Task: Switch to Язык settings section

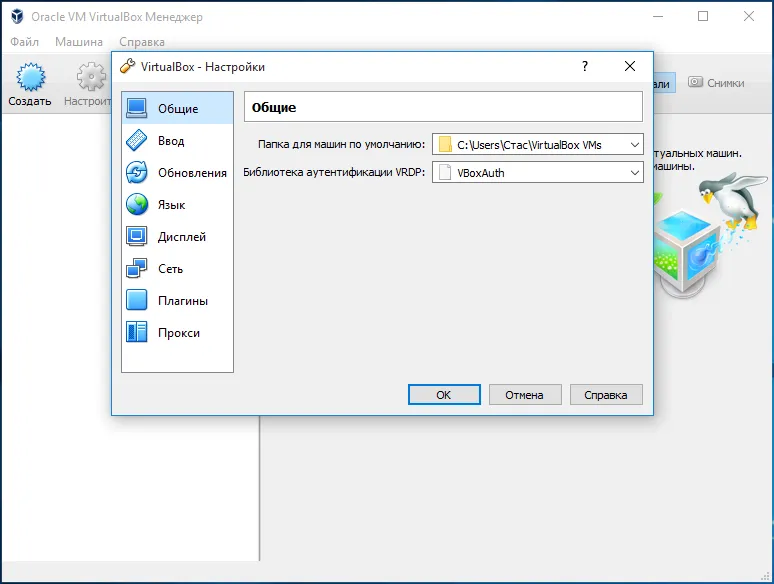Action: [x=177, y=205]
